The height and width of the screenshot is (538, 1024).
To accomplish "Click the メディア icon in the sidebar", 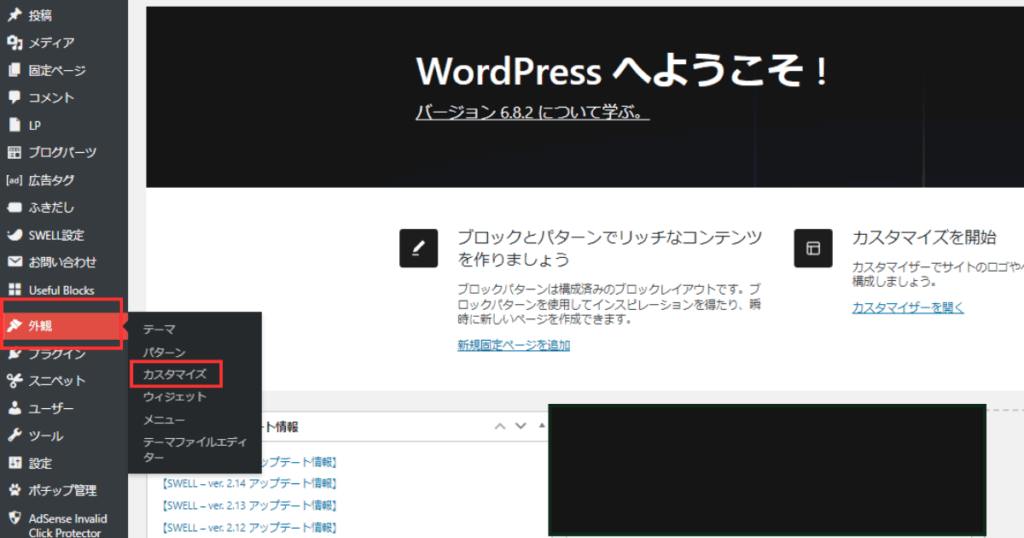I will point(14,43).
